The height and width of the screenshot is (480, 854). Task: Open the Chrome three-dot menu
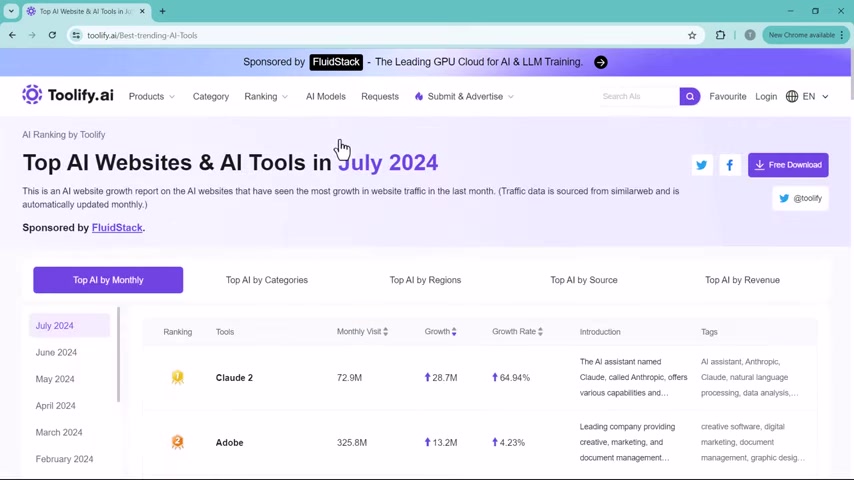pyautogui.click(x=842, y=35)
